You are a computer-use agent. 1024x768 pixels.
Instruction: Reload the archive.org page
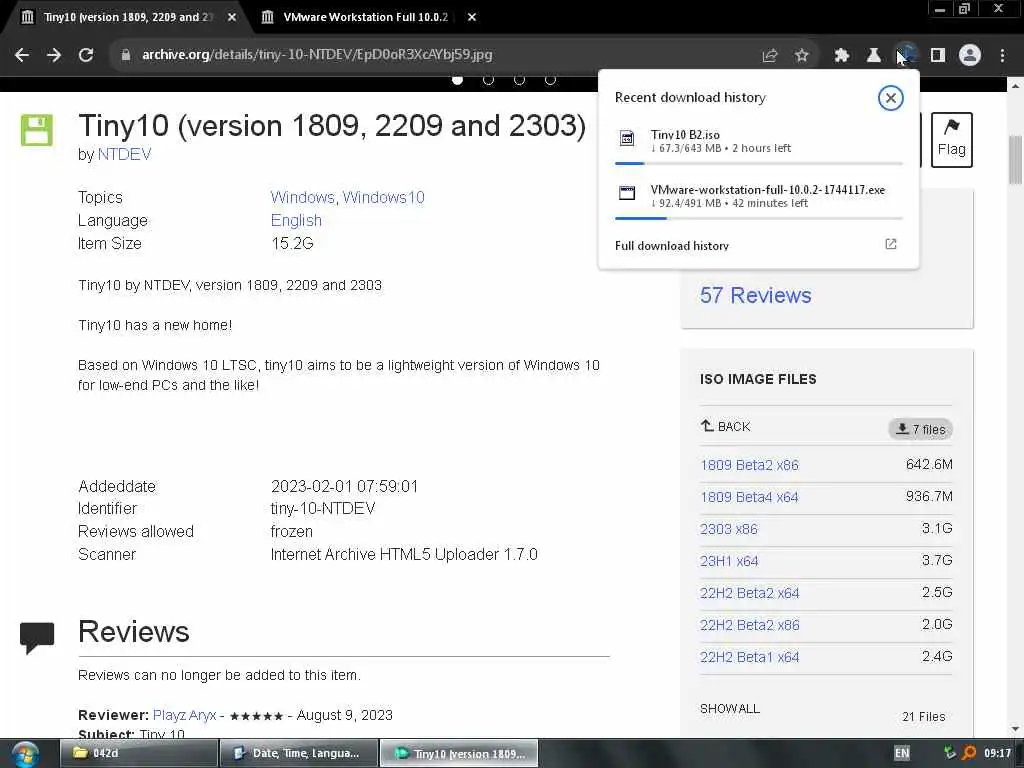(86, 55)
